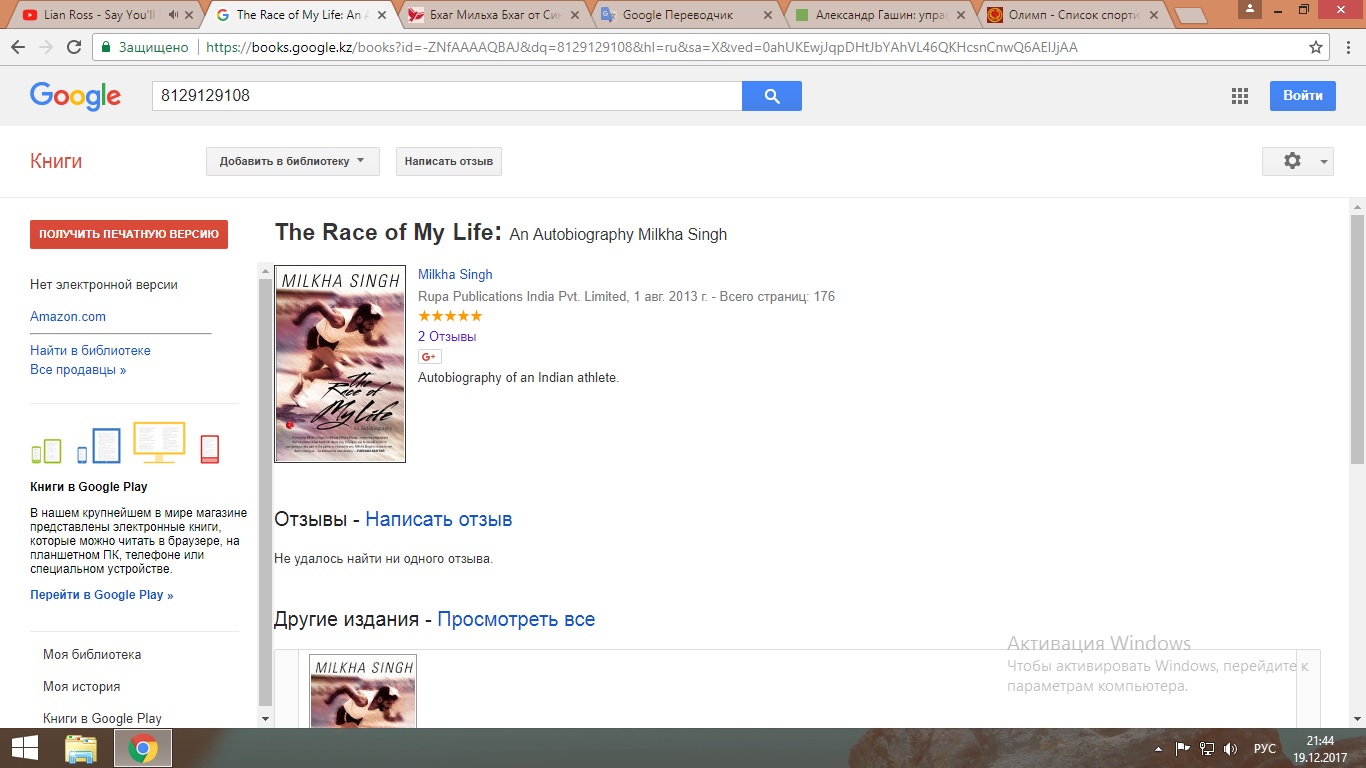This screenshot has width=1366, height=768.
Task: Close the Lian Ross tab
Action: click(190, 15)
